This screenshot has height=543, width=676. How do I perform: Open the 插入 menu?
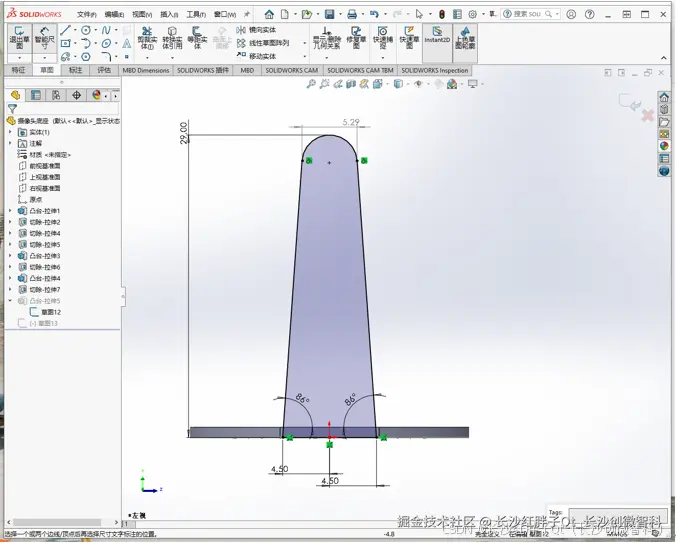[x=169, y=15]
